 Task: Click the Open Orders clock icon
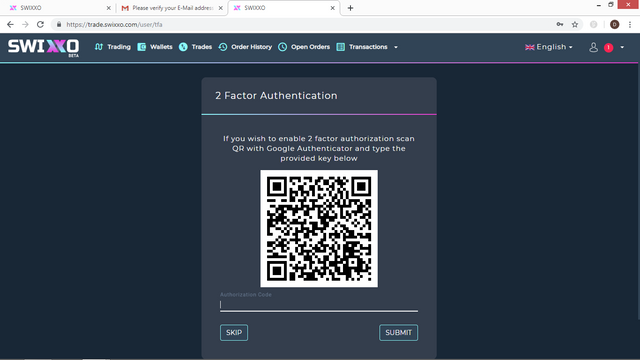coord(282,47)
